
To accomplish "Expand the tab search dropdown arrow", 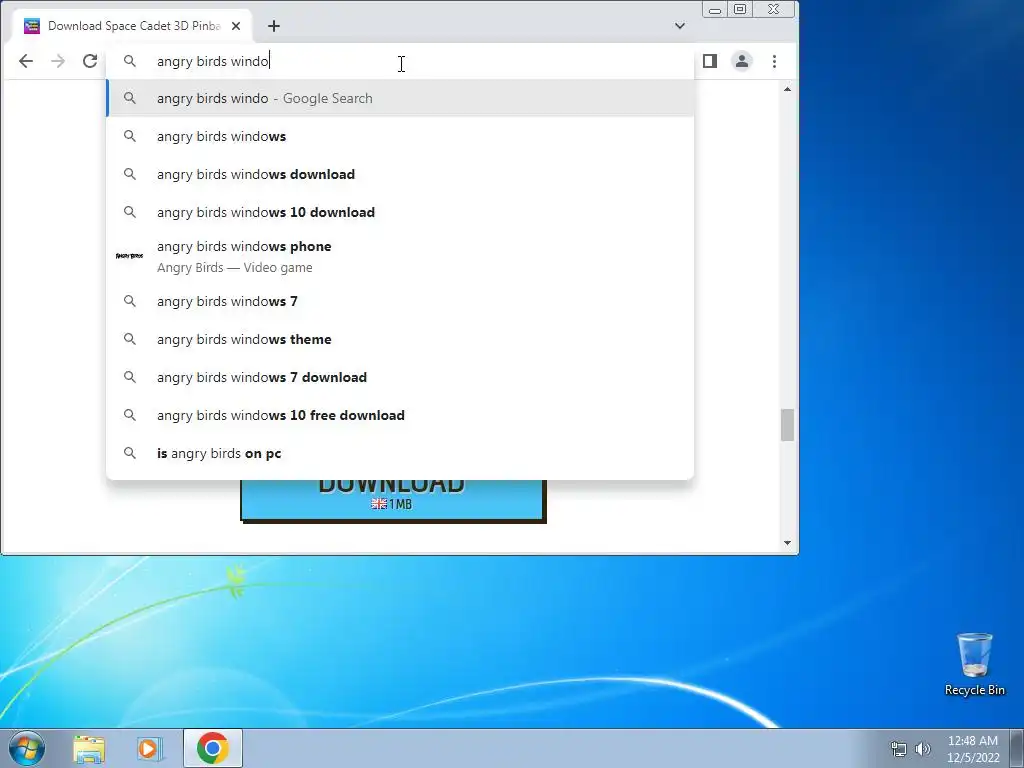I will tap(680, 26).
